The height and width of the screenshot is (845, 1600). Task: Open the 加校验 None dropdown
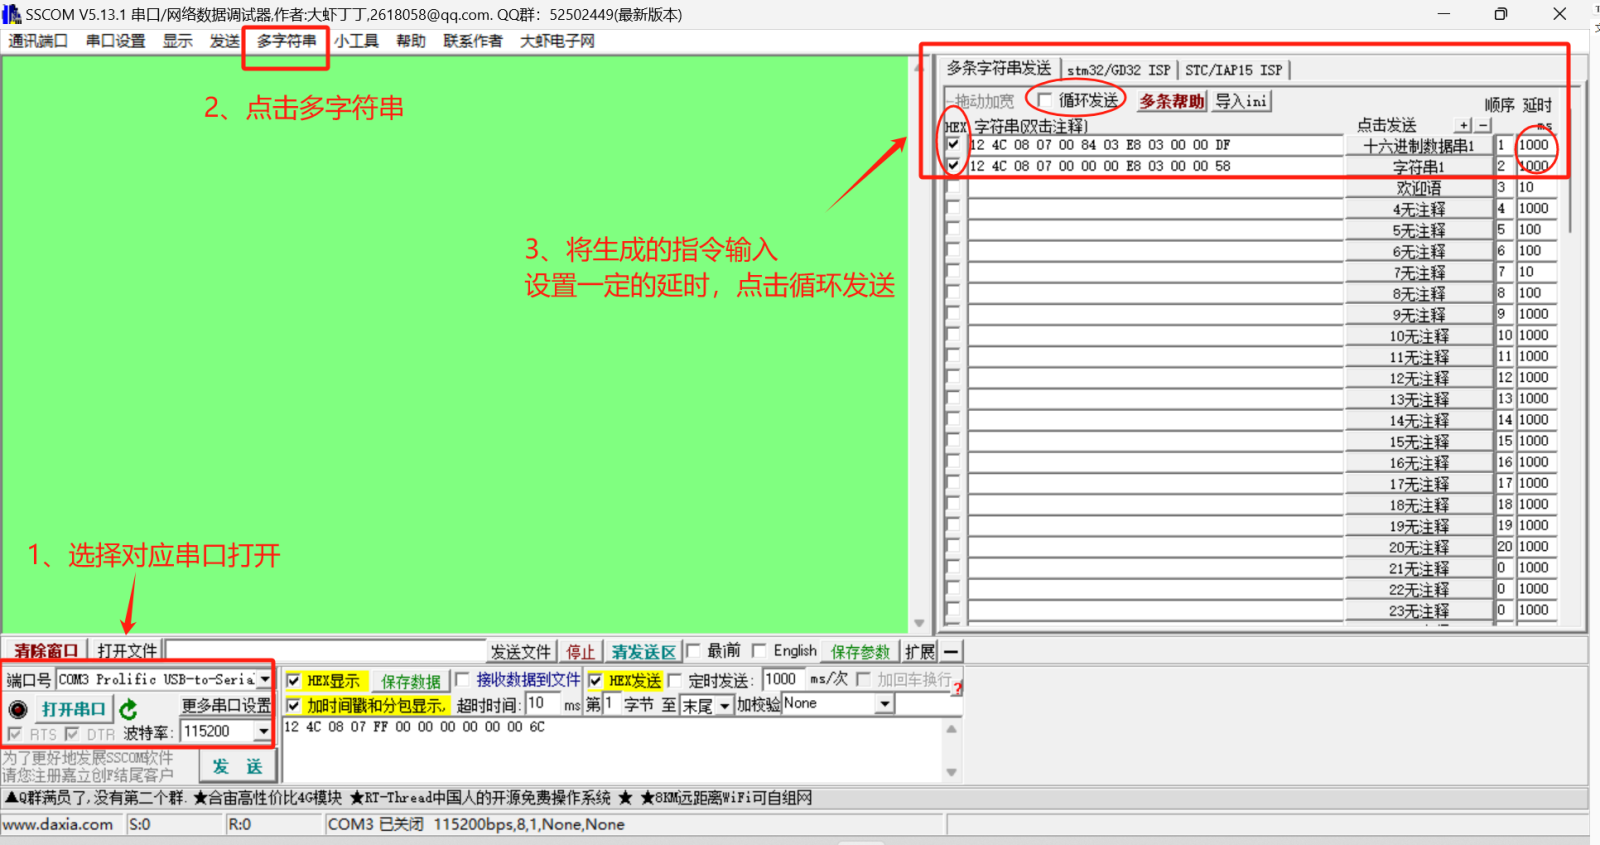pyautogui.click(x=884, y=704)
